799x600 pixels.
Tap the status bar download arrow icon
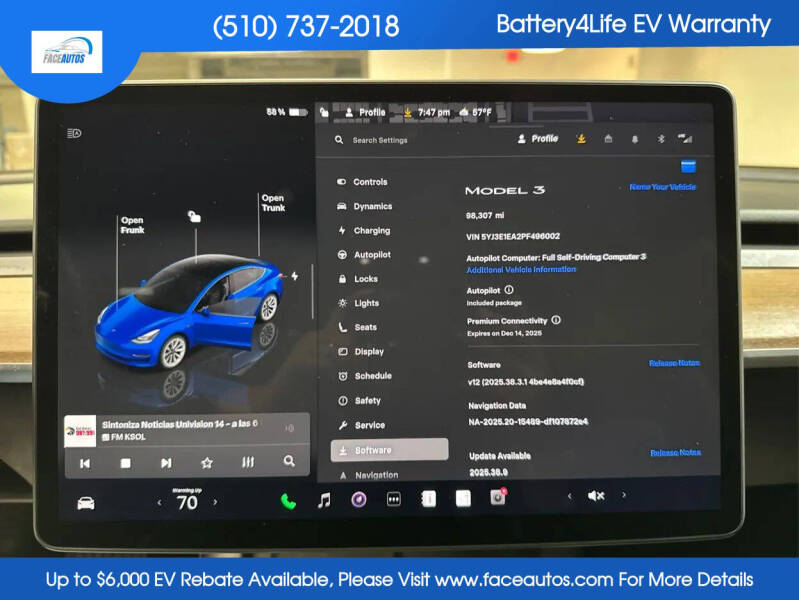coord(408,113)
